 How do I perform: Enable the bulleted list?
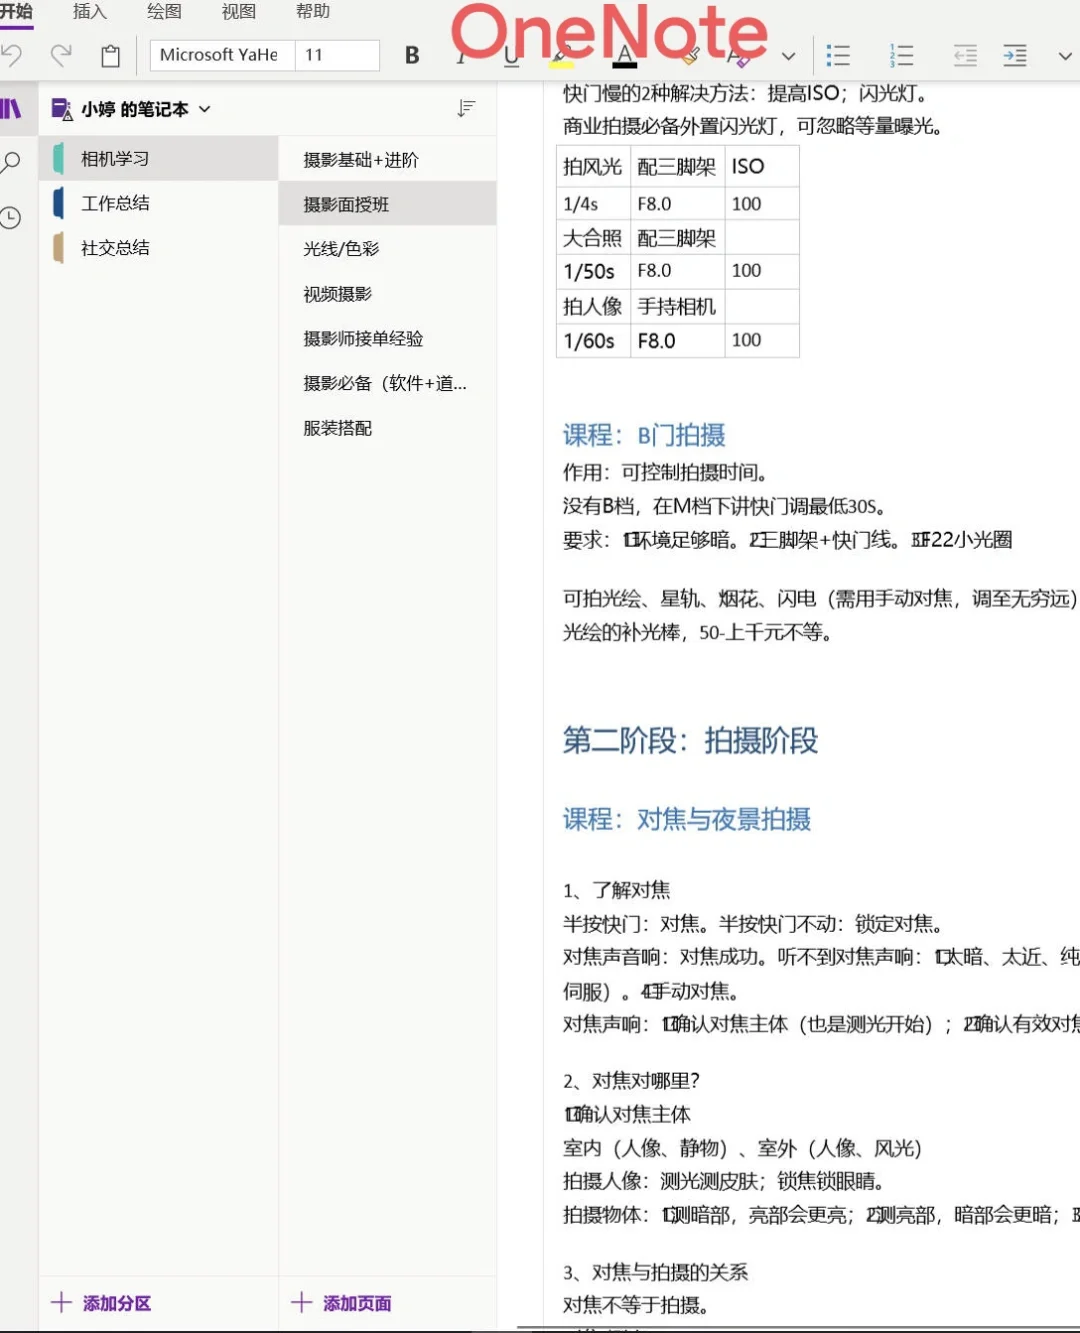point(839,56)
